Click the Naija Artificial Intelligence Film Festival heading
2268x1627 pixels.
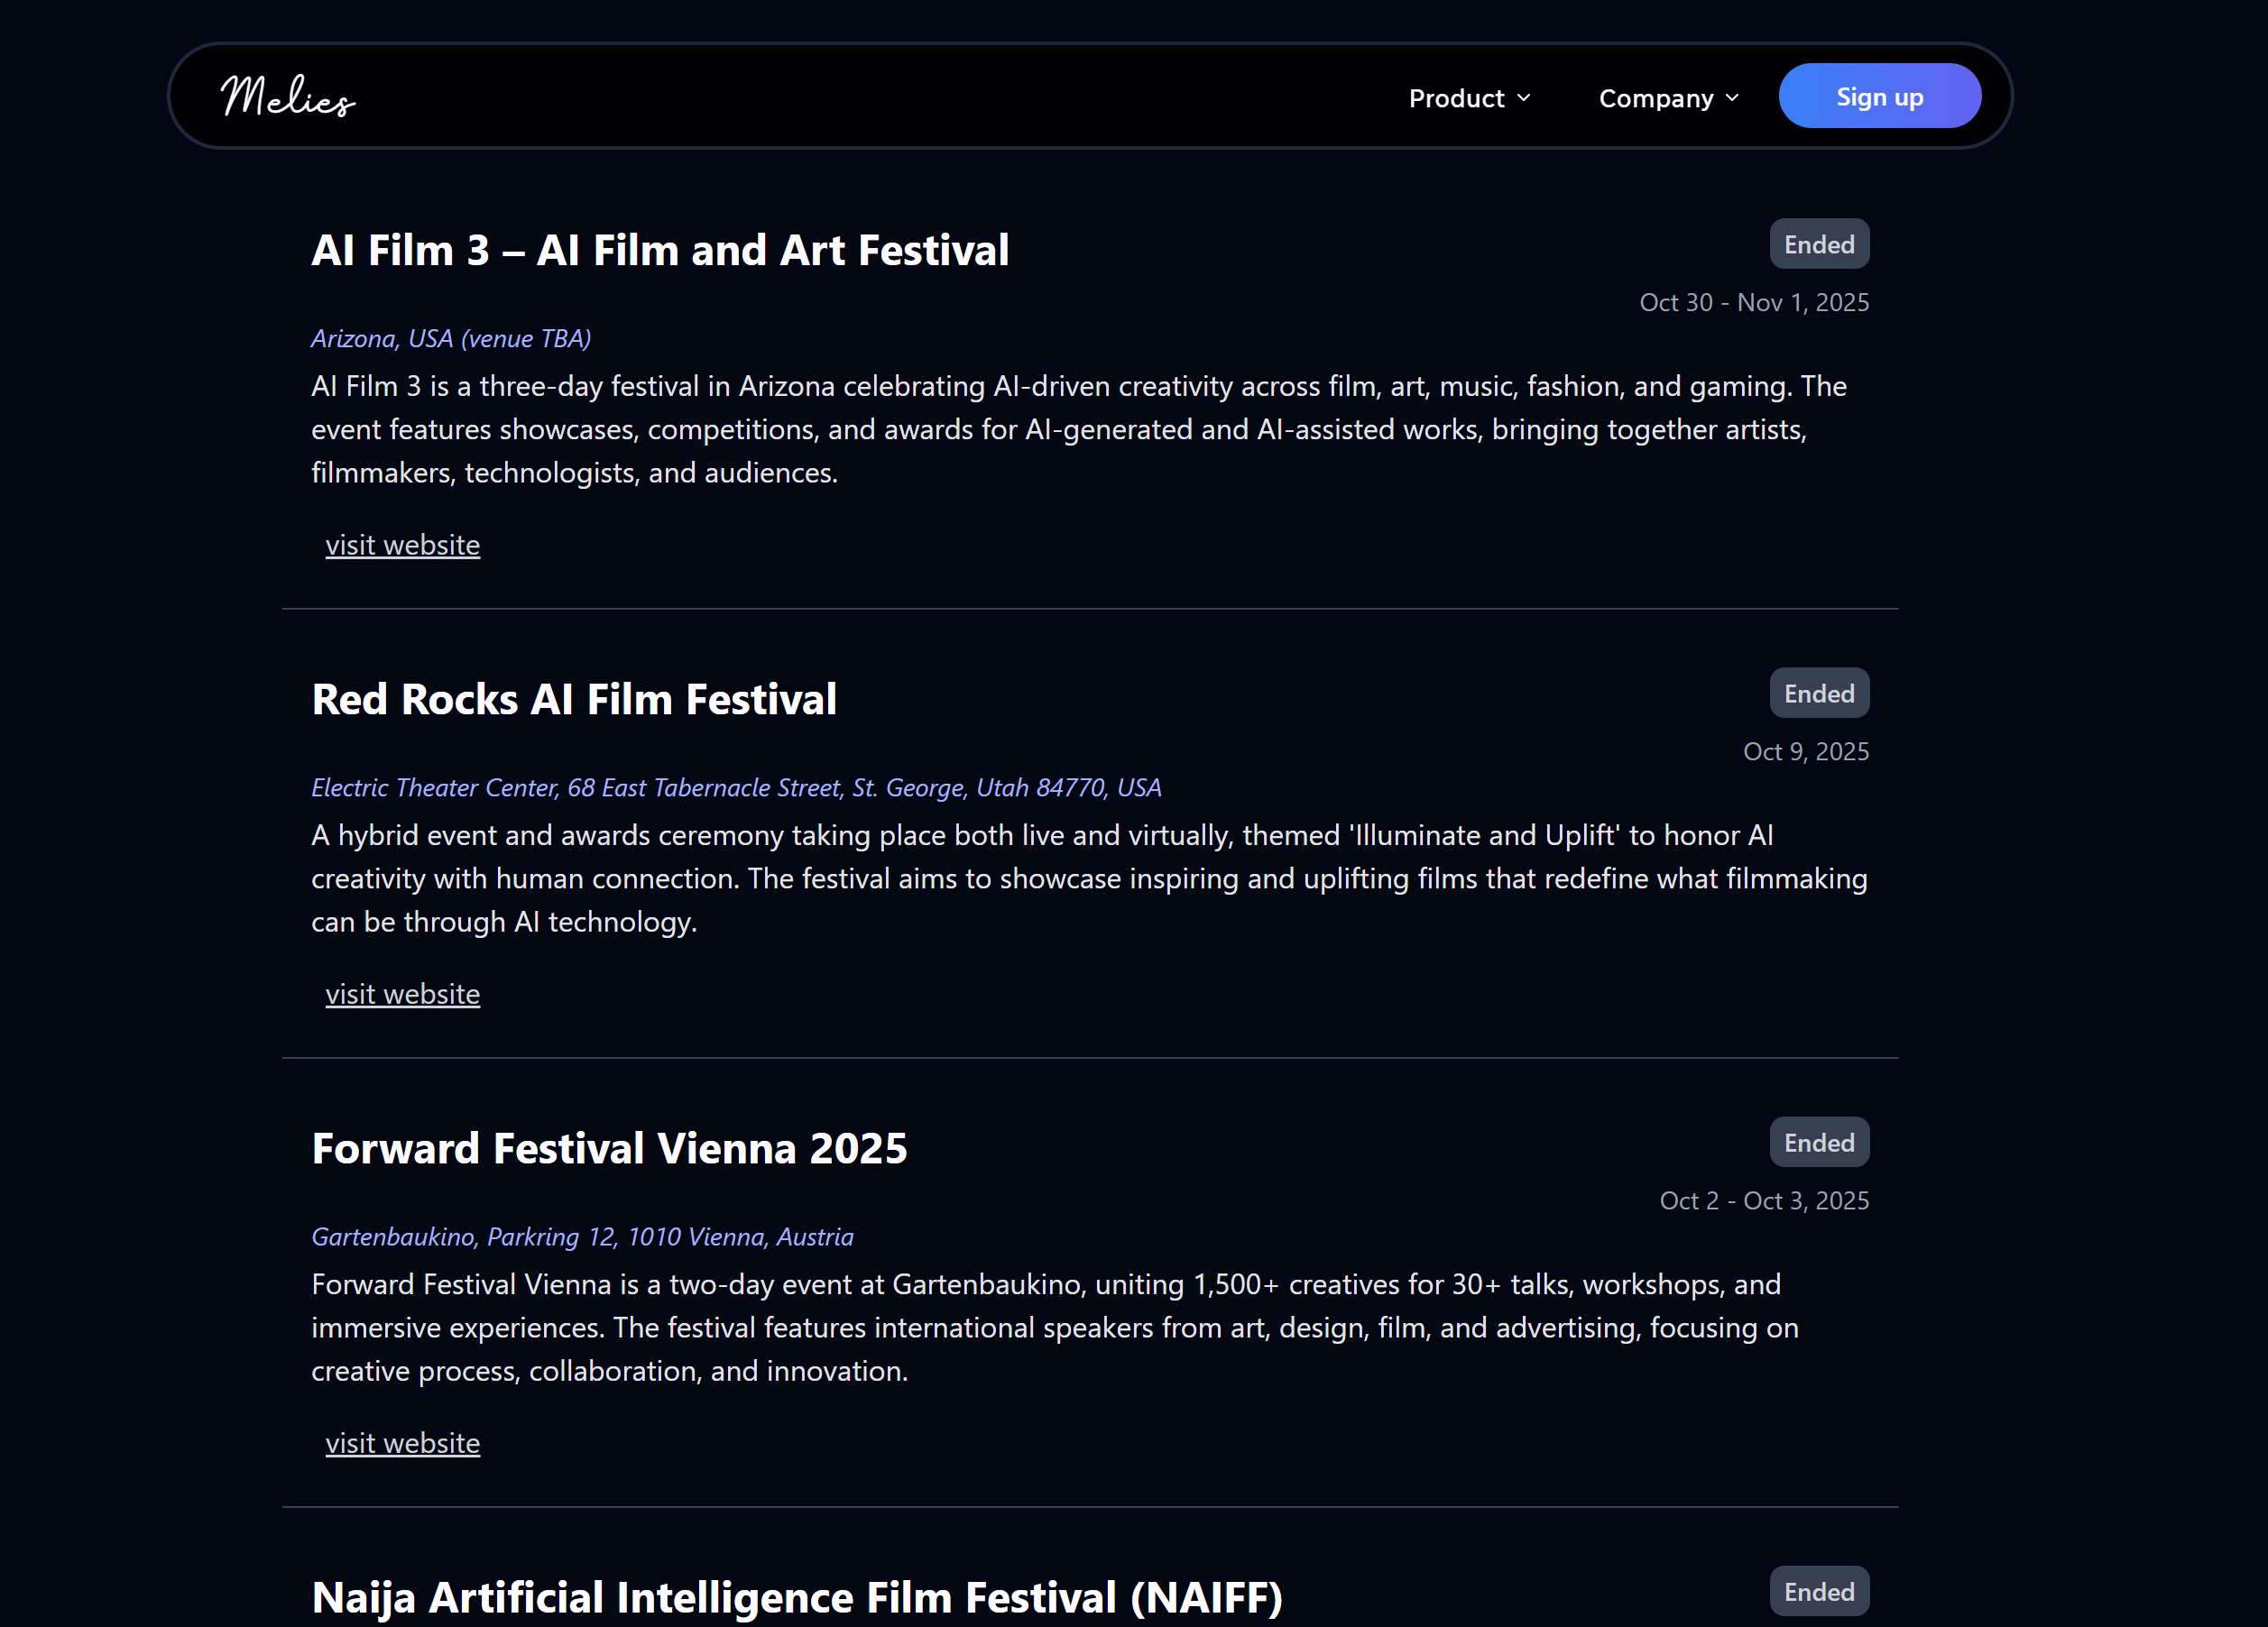click(x=797, y=1597)
